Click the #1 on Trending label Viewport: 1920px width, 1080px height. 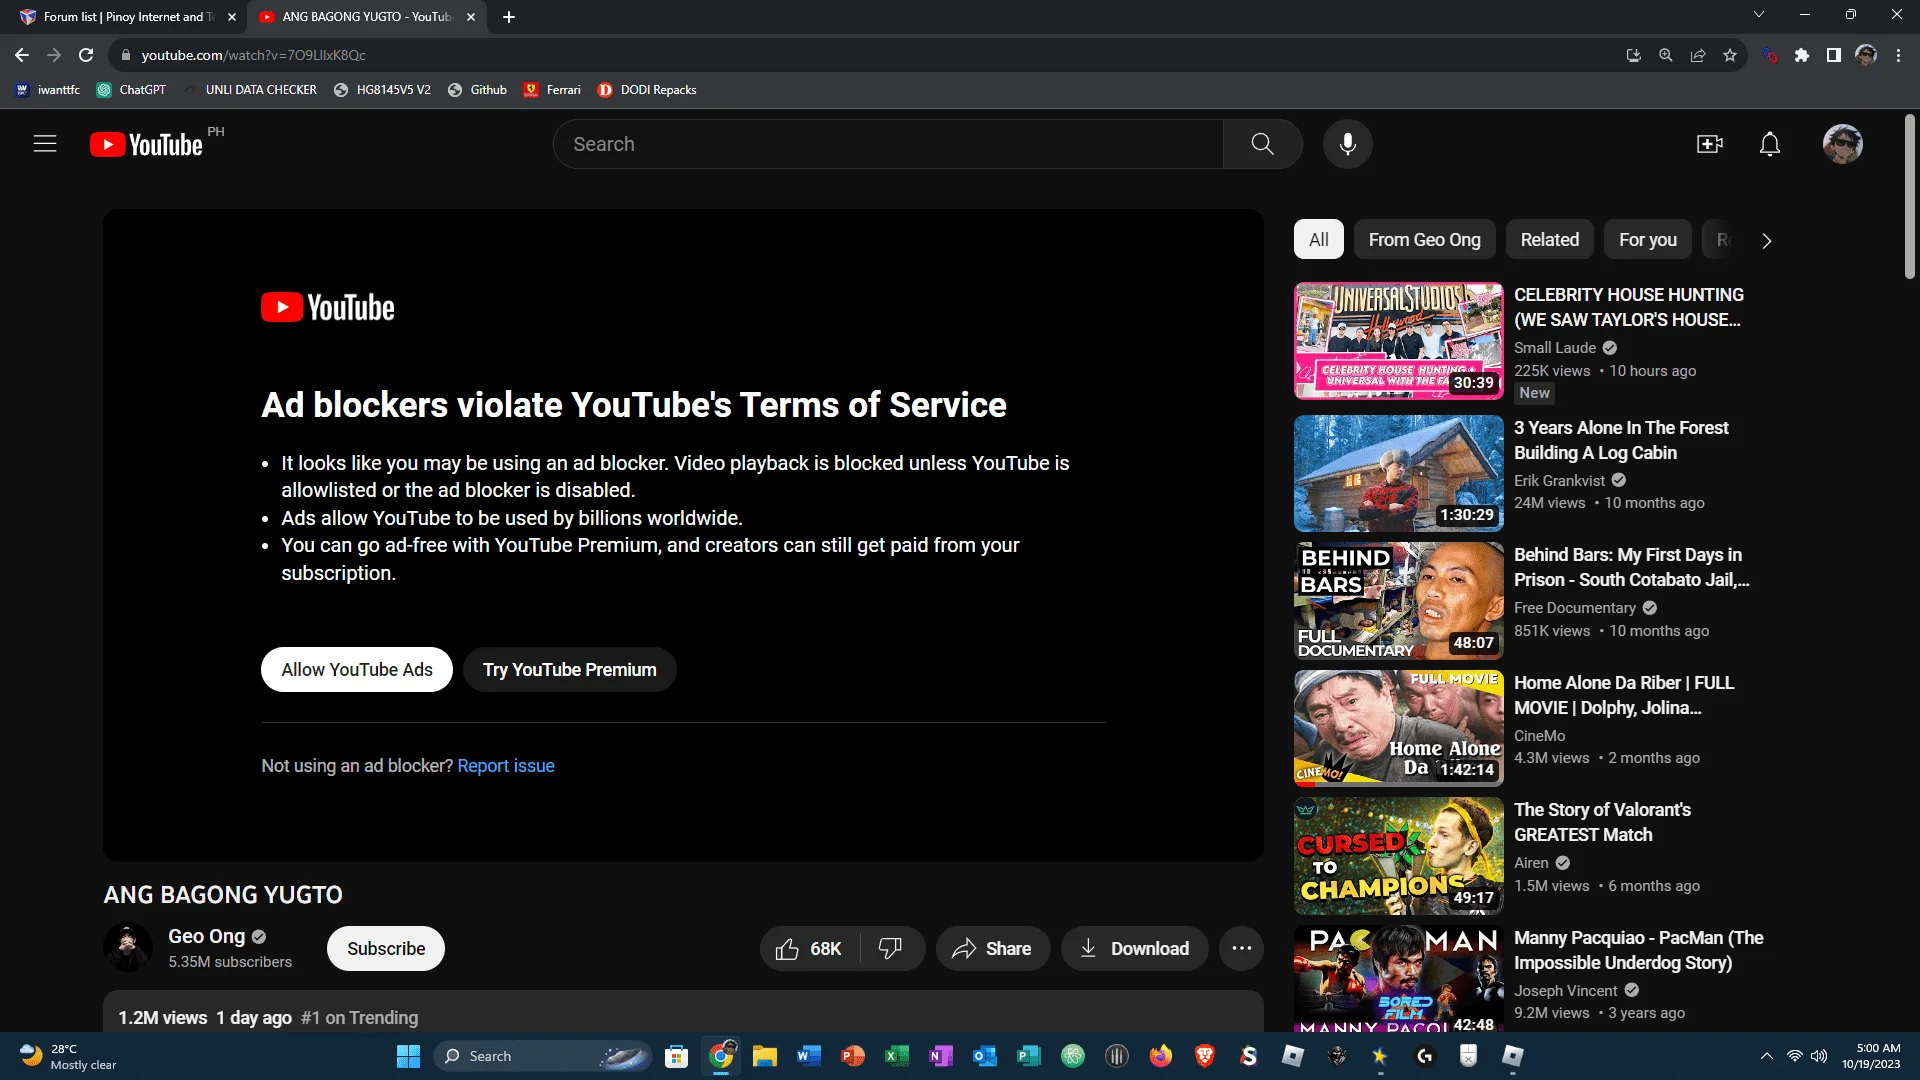tap(359, 1018)
